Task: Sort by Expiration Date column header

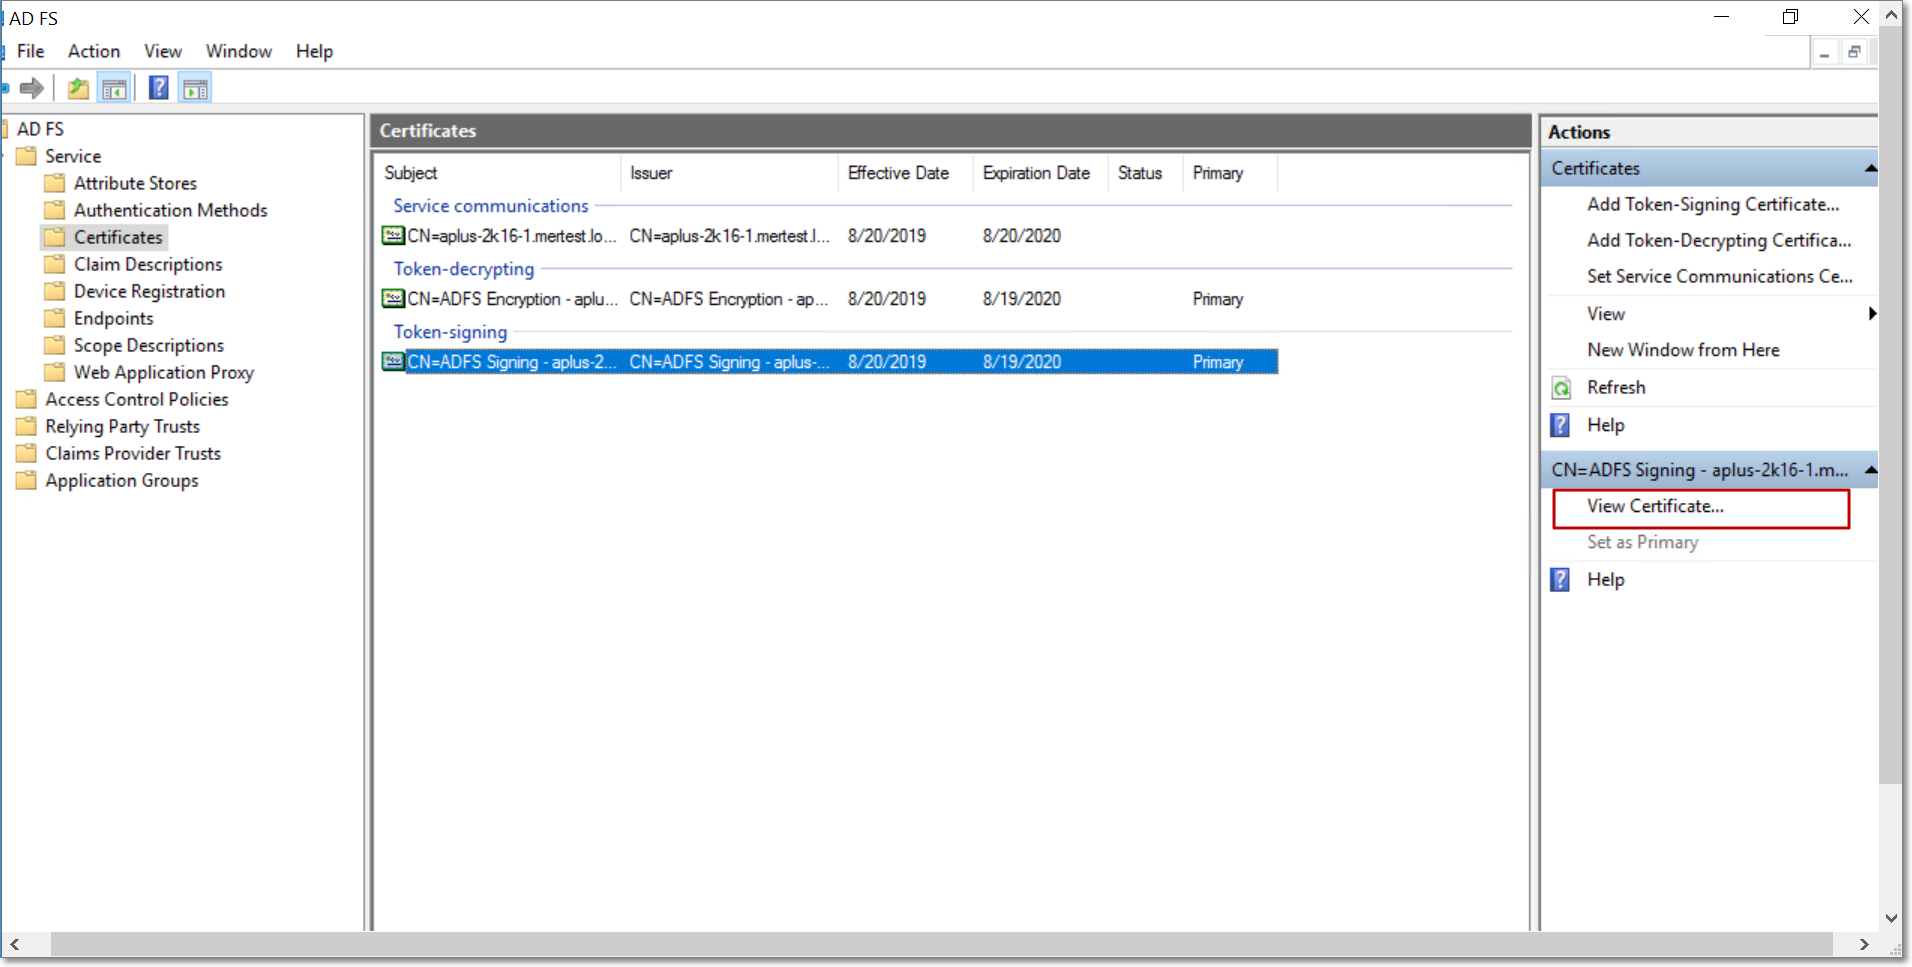Action: pos(1036,173)
